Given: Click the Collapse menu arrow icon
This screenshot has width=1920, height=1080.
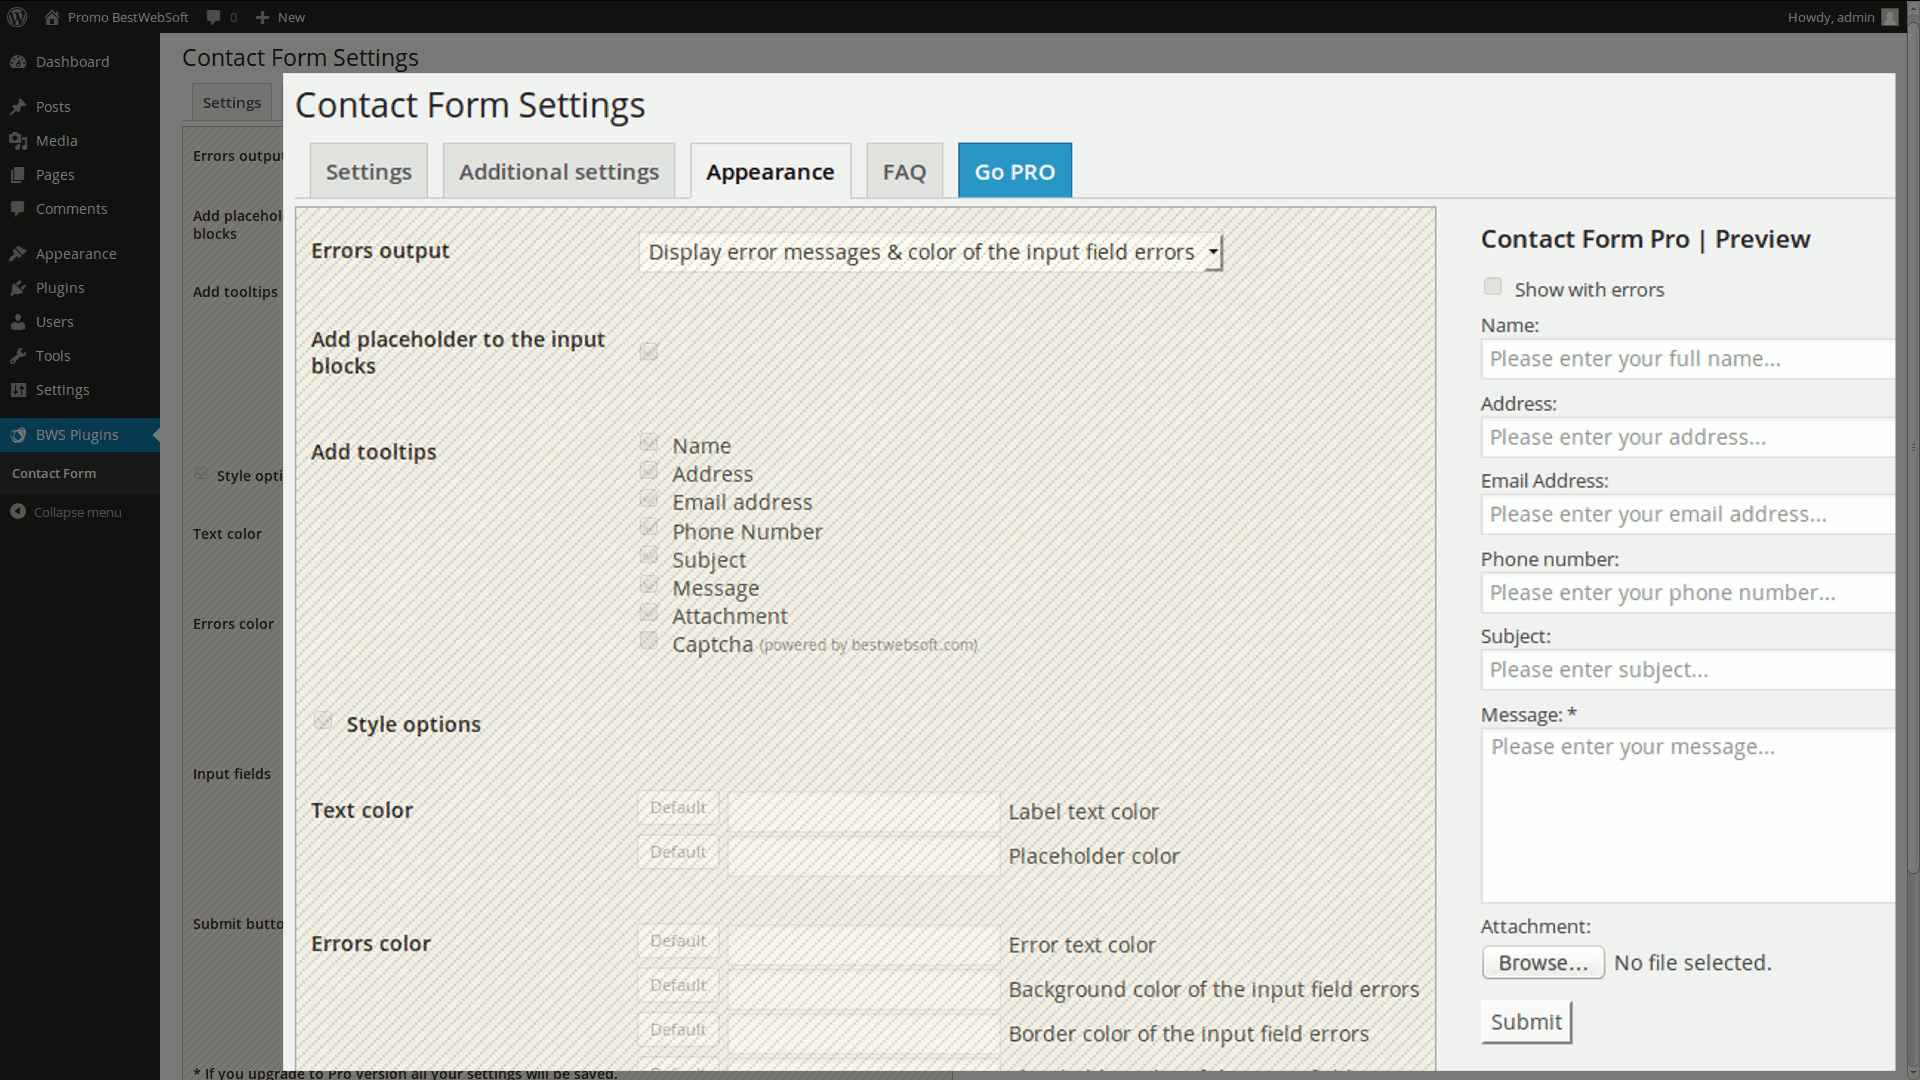Looking at the screenshot, I should pos(18,512).
